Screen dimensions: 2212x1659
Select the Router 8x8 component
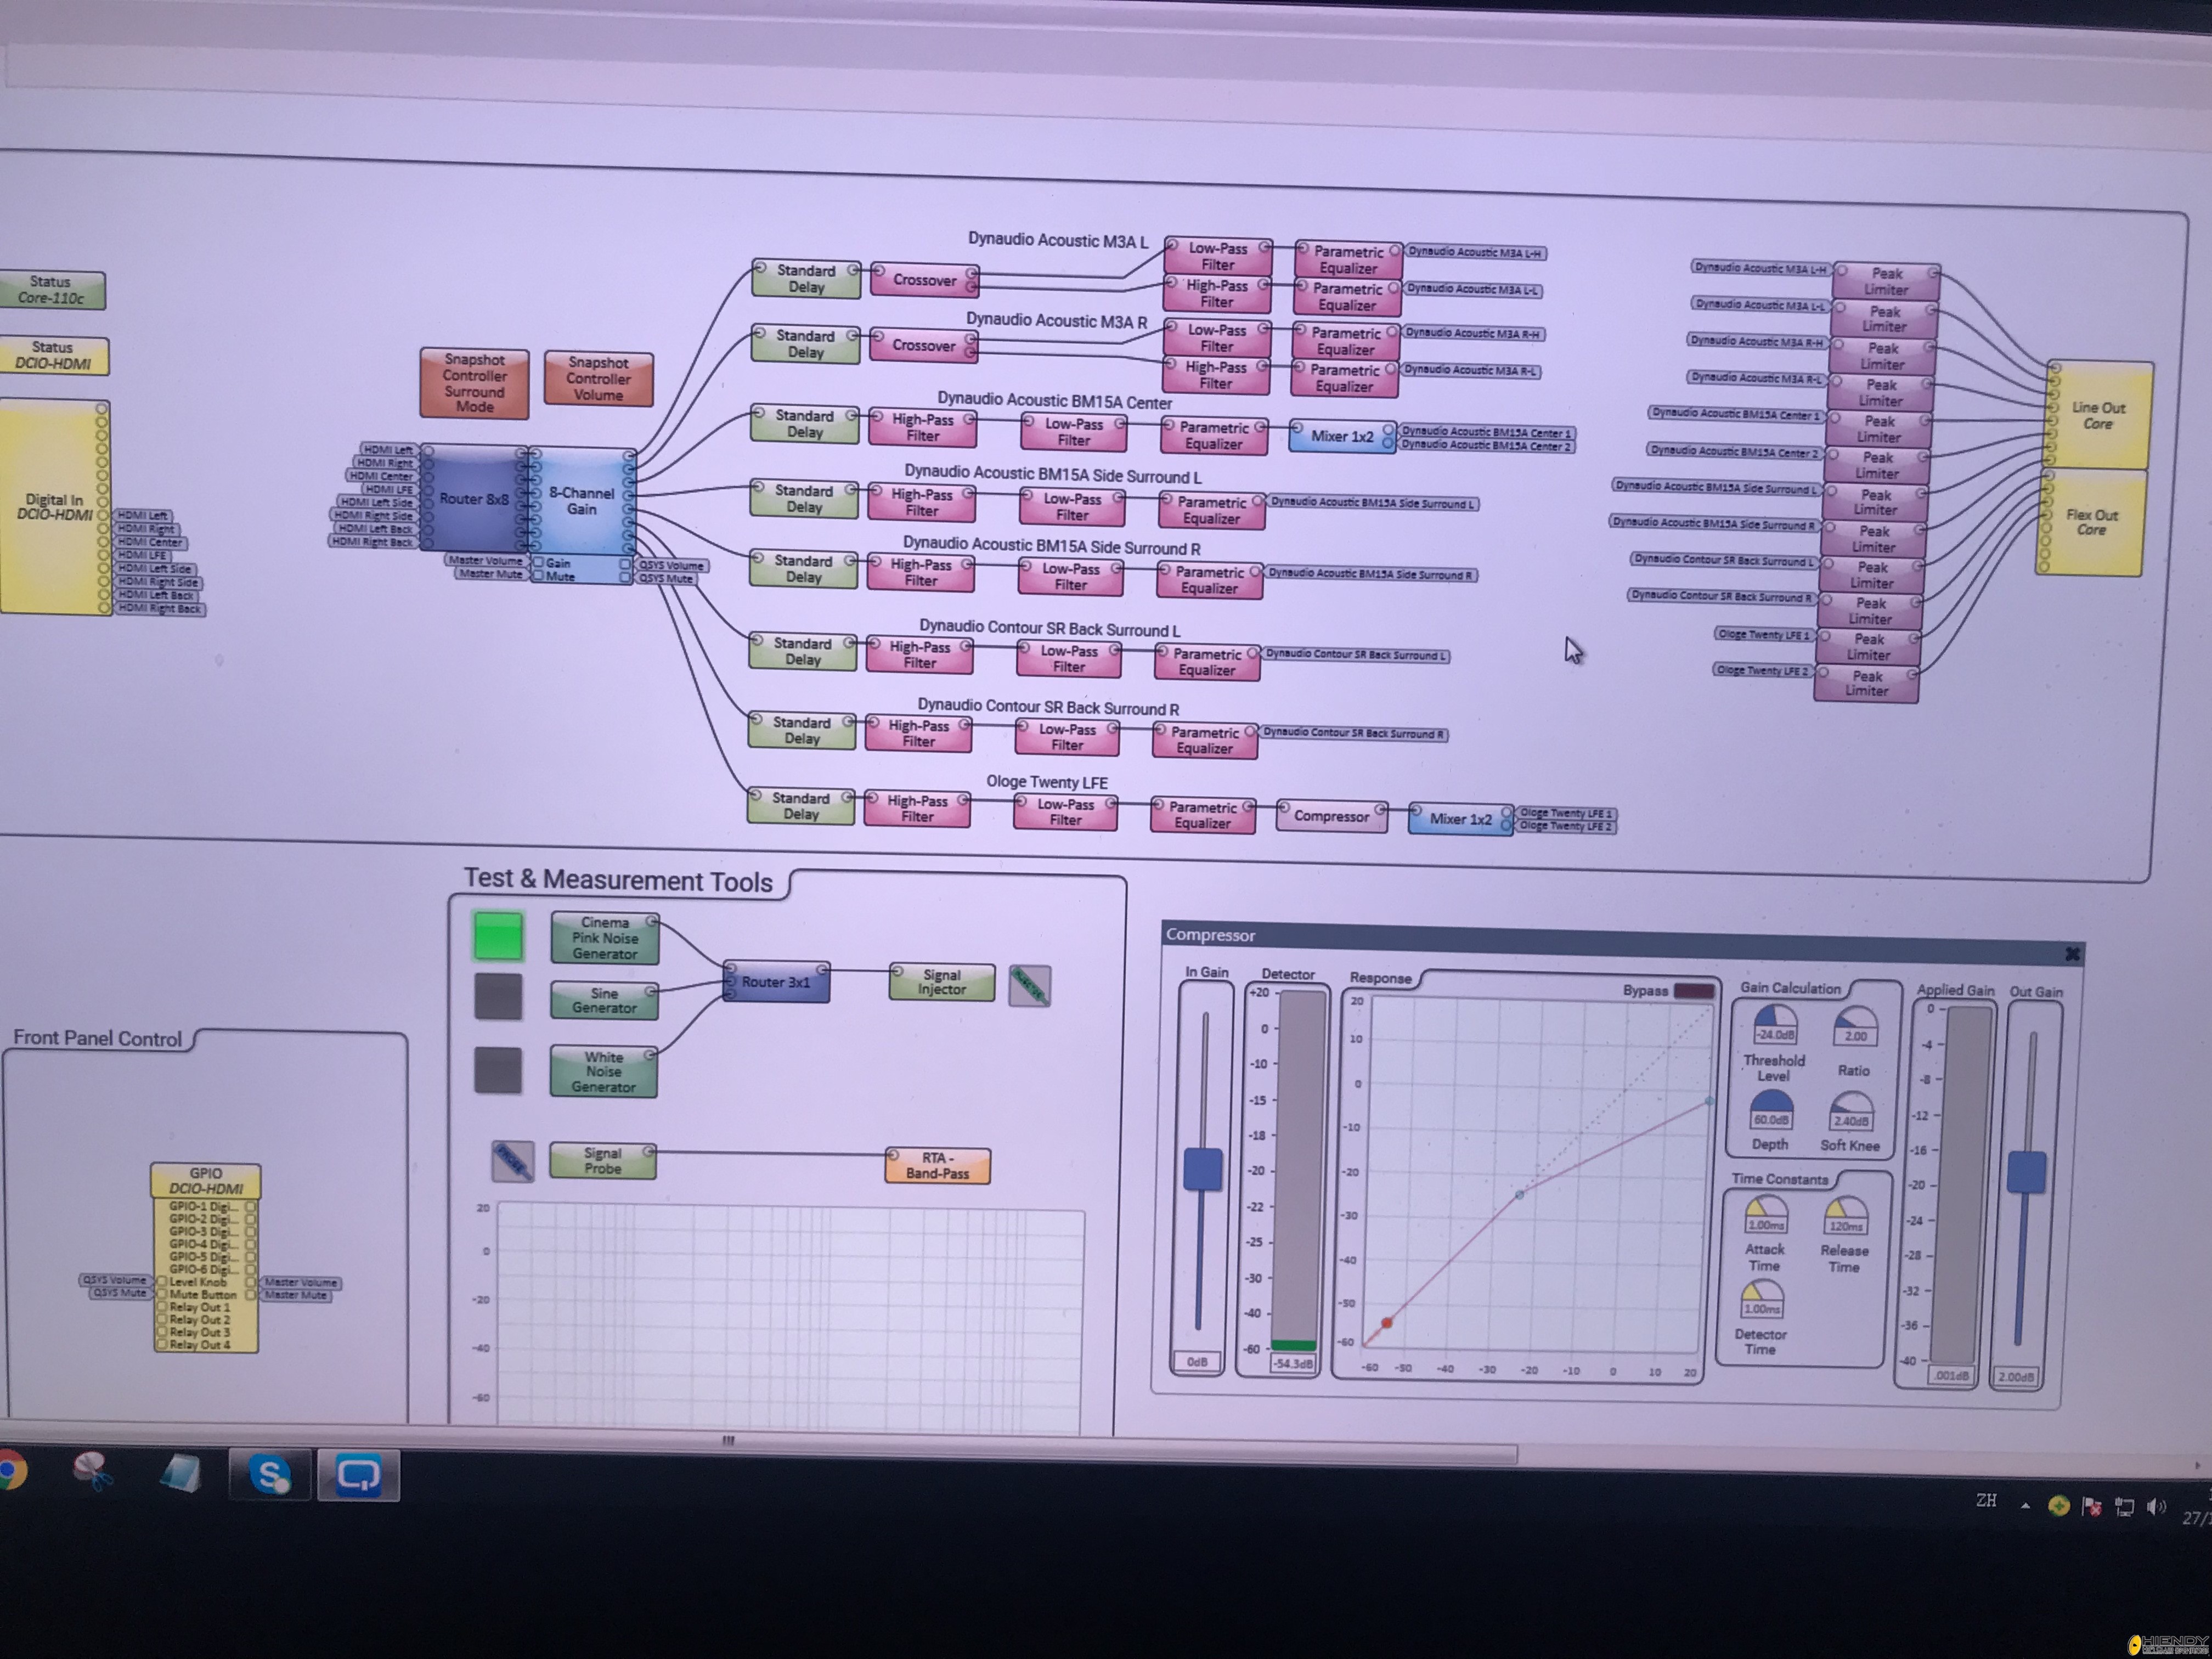pos(474,498)
